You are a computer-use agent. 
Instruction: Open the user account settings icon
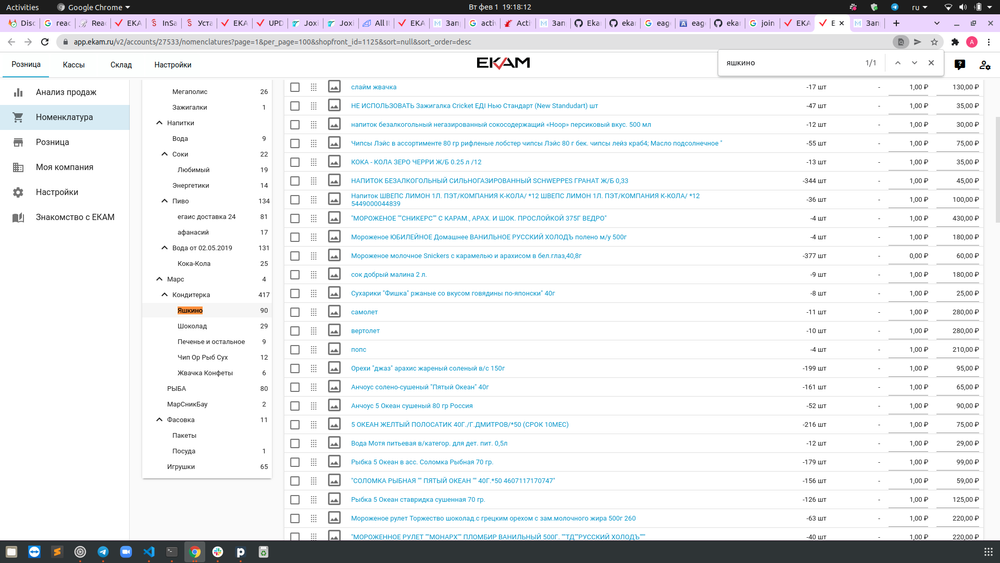pyautogui.click(x=985, y=64)
